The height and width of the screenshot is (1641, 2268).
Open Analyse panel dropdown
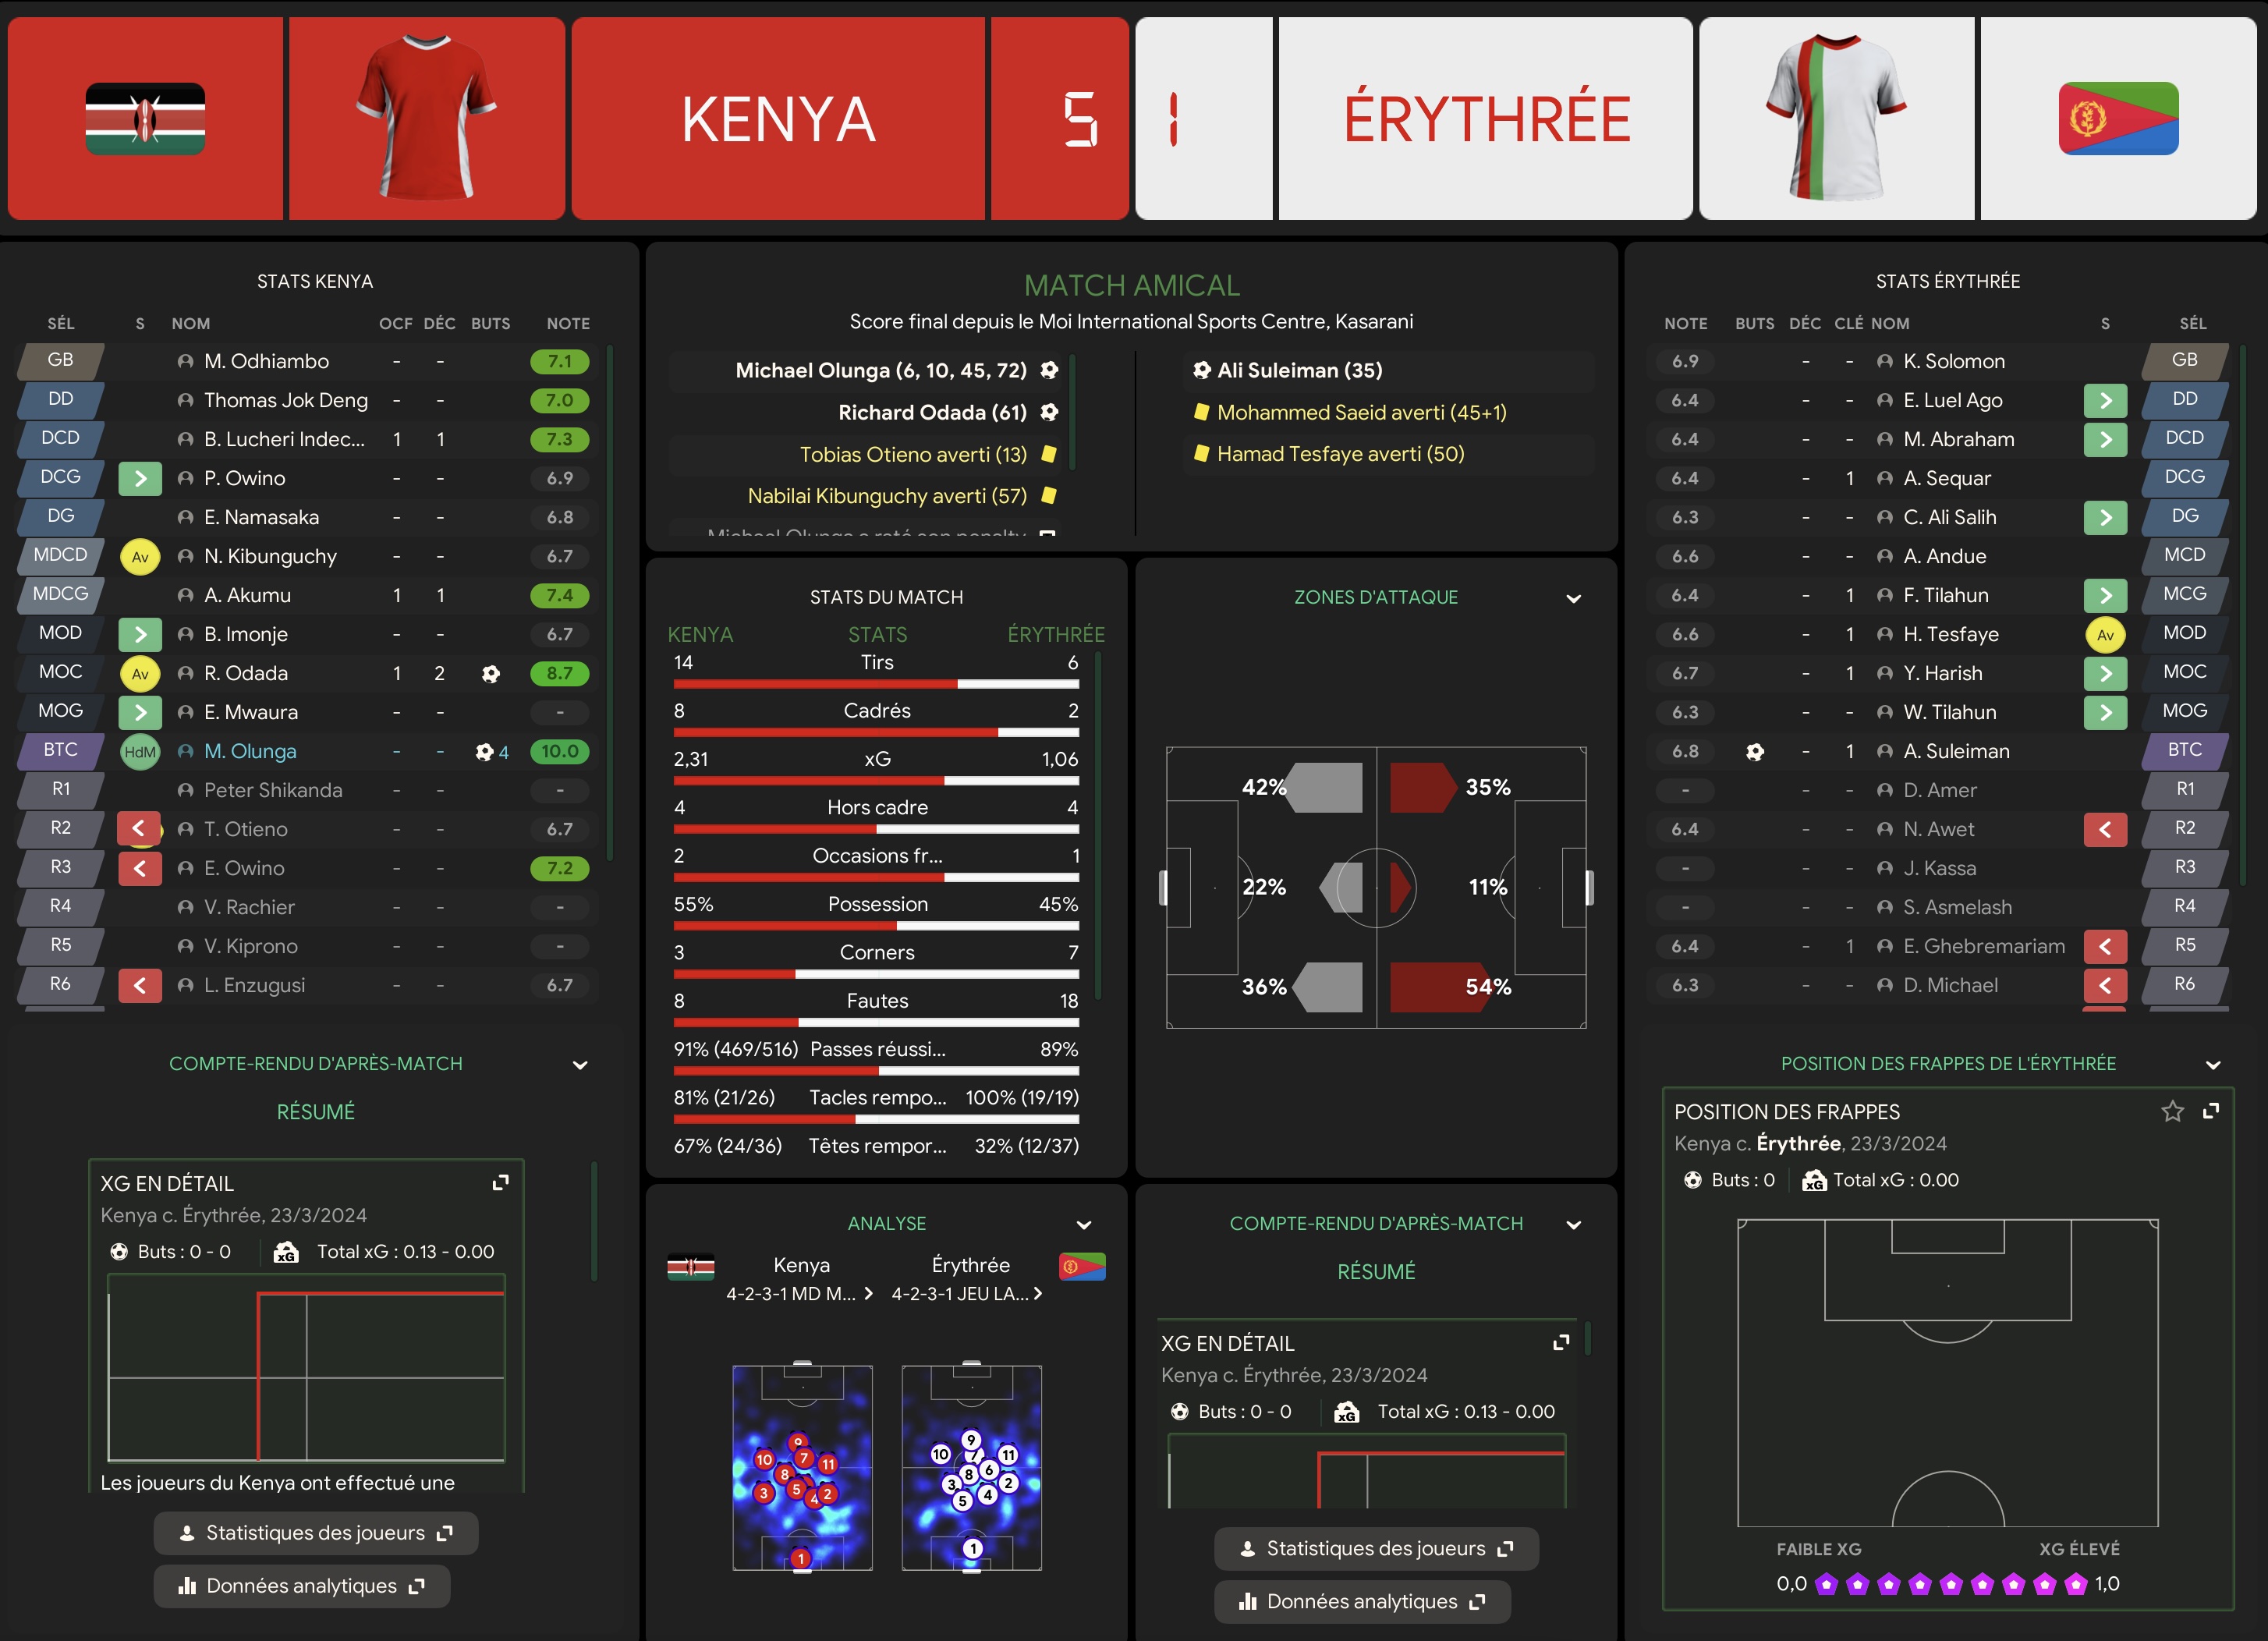coord(1083,1226)
